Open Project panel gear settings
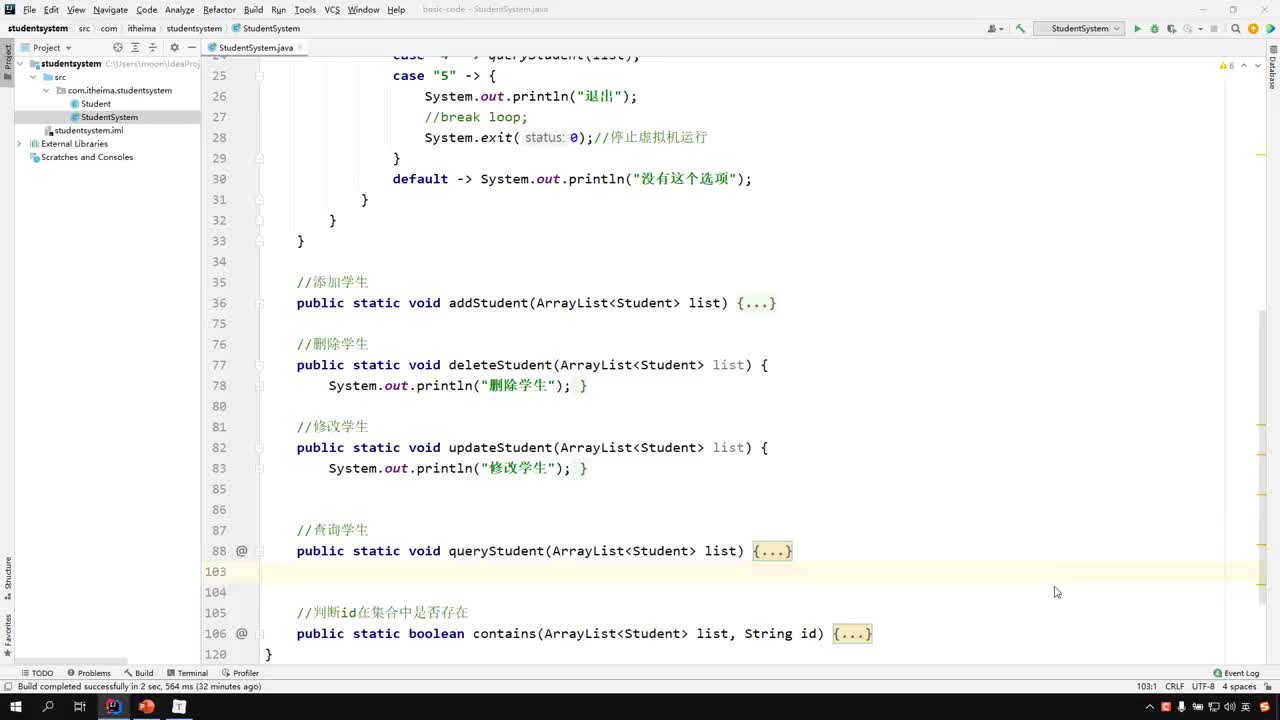 [x=174, y=47]
